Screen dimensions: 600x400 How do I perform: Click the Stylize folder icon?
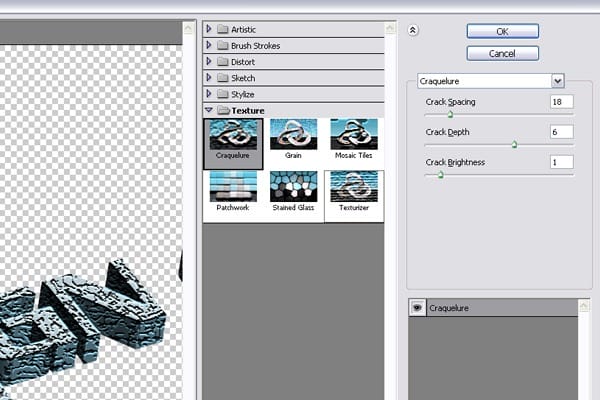point(223,94)
